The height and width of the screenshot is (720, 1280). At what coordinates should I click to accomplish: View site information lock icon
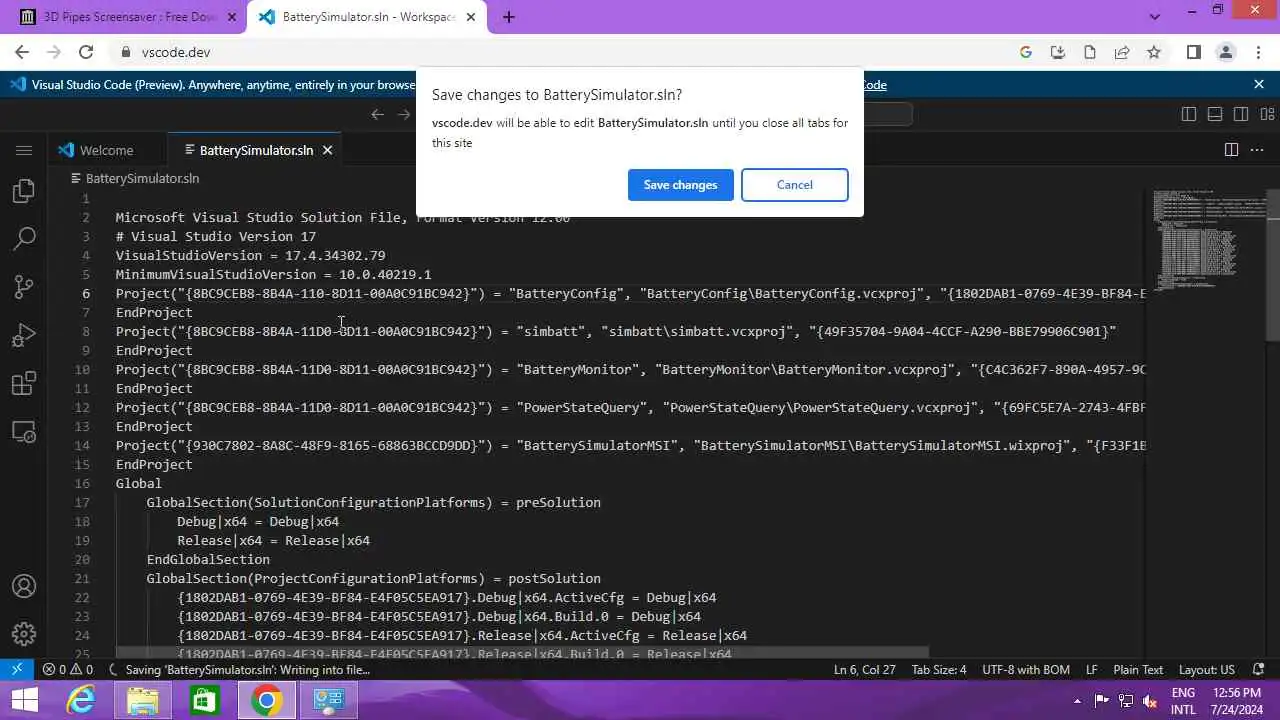click(126, 52)
